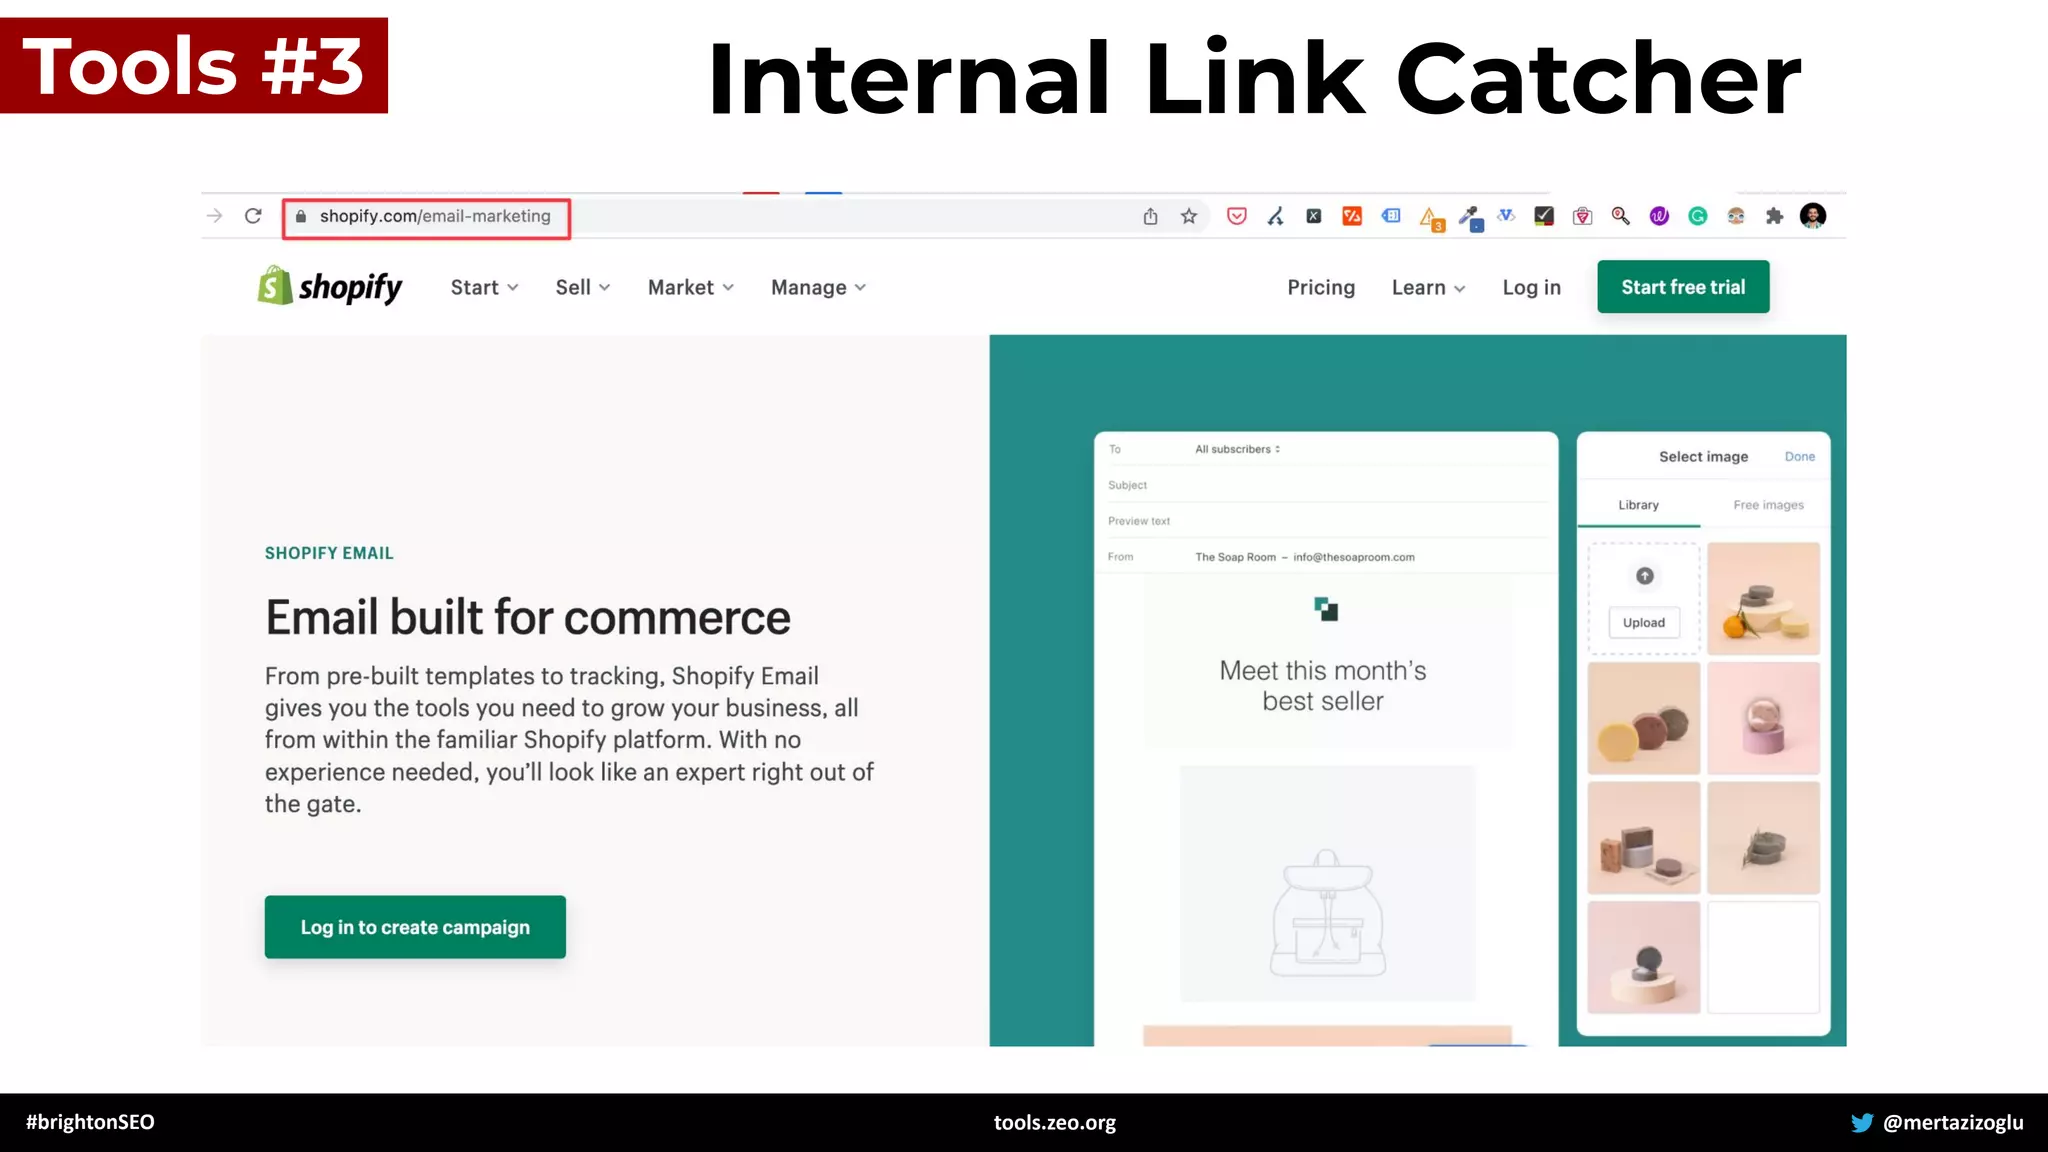Expand the Learn menu dropdown

pos(1428,287)
